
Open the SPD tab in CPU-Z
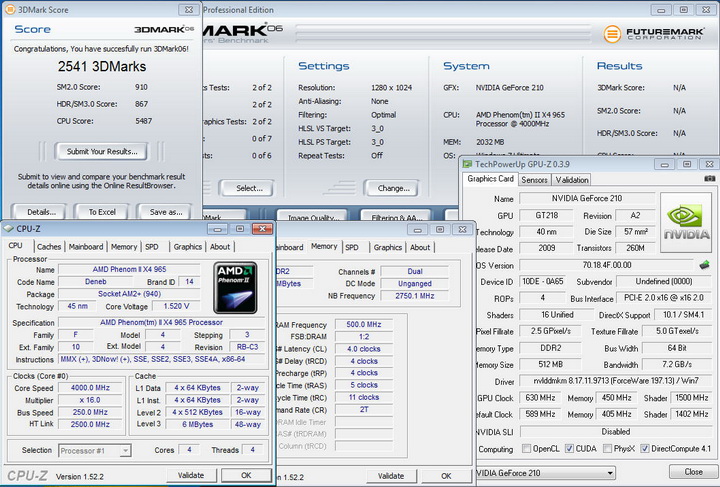pyautogui.click(x=151, y=246)
